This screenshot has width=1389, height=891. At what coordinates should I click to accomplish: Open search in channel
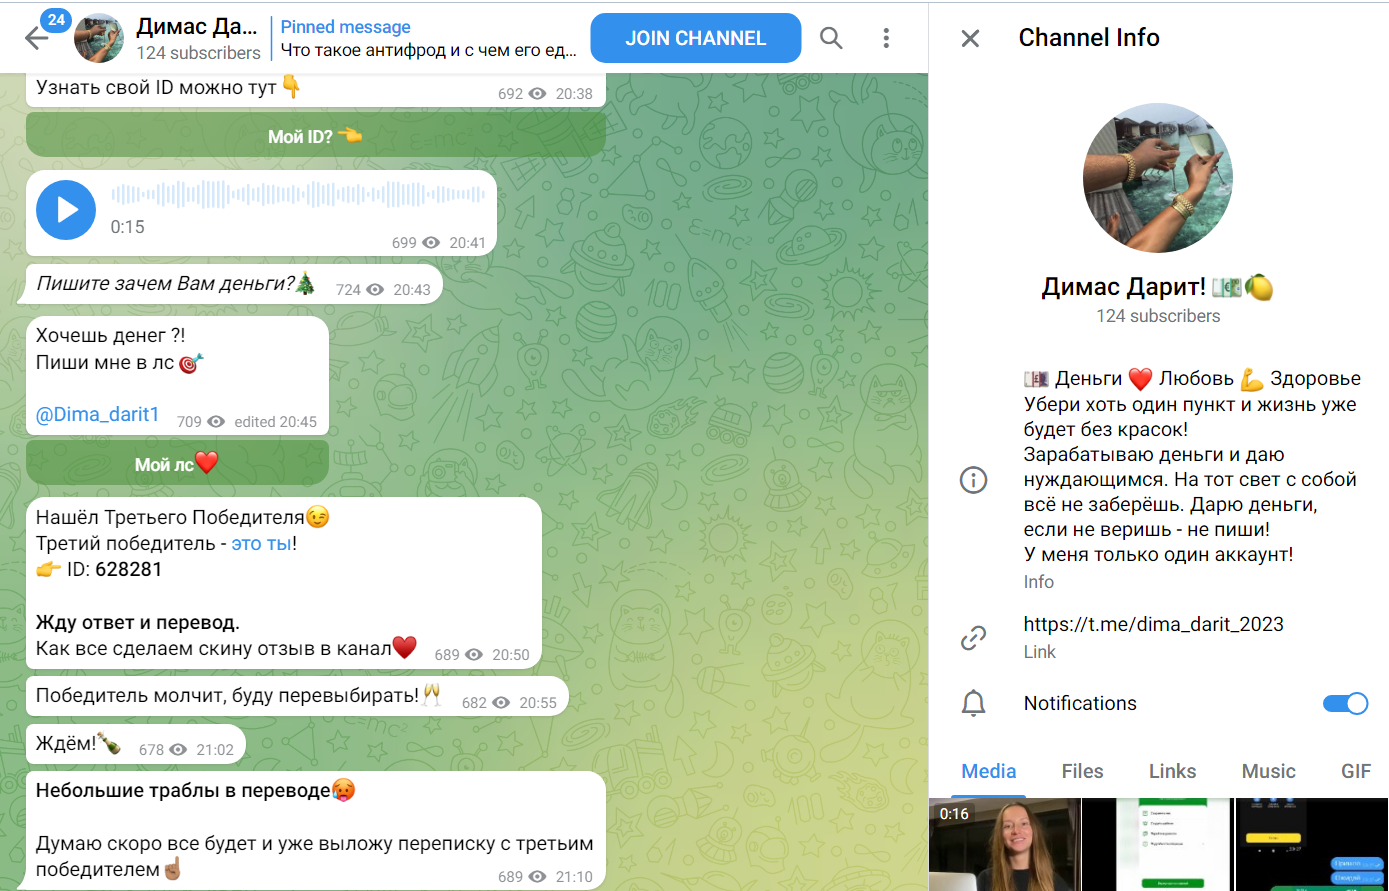[831, 38]
